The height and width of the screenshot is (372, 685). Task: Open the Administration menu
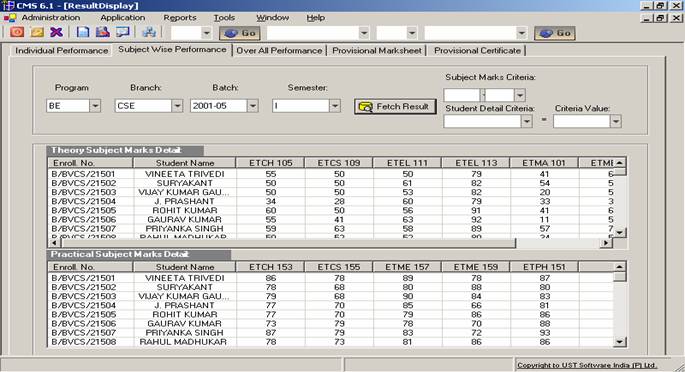tap(51, 17)
